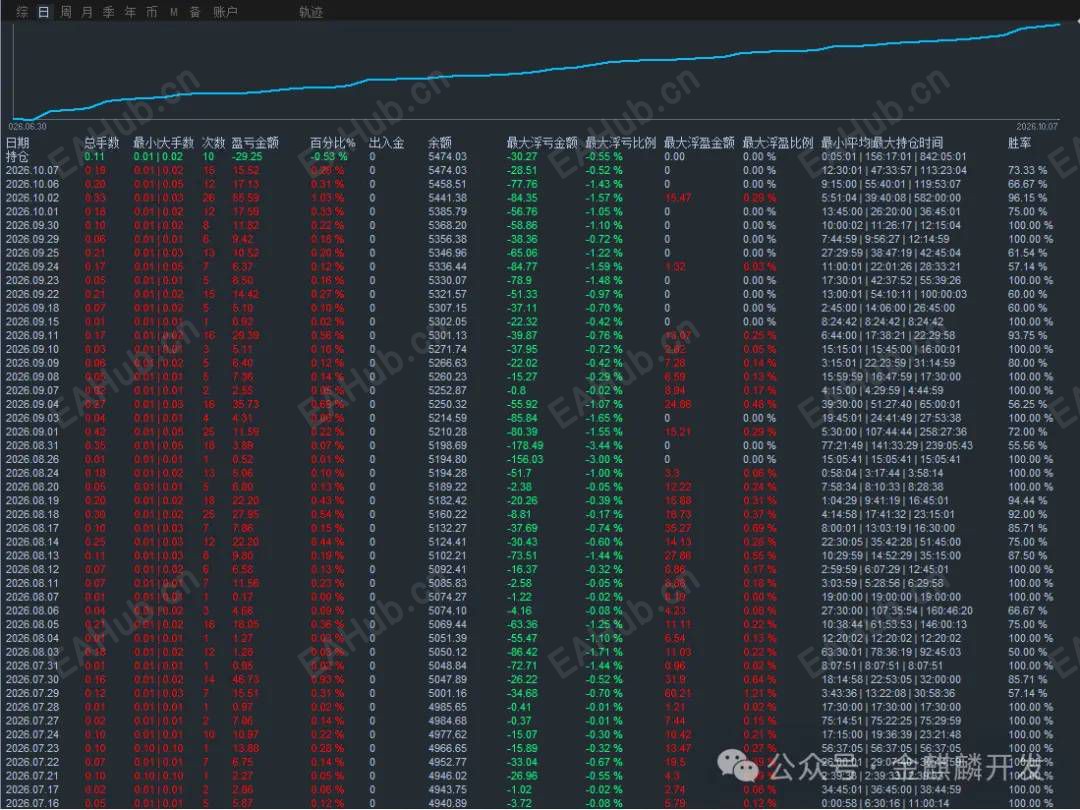
Task: Open the 币 currency tab
Action: click(x=152, y=12)
